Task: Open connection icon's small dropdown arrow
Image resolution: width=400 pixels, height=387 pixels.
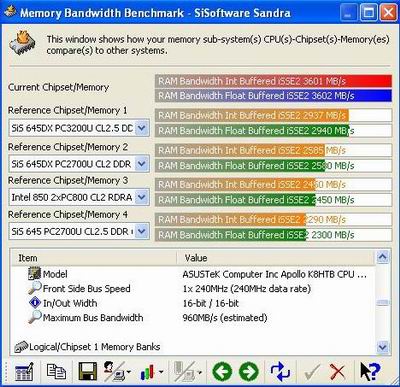Action: [x=129, y=372]
